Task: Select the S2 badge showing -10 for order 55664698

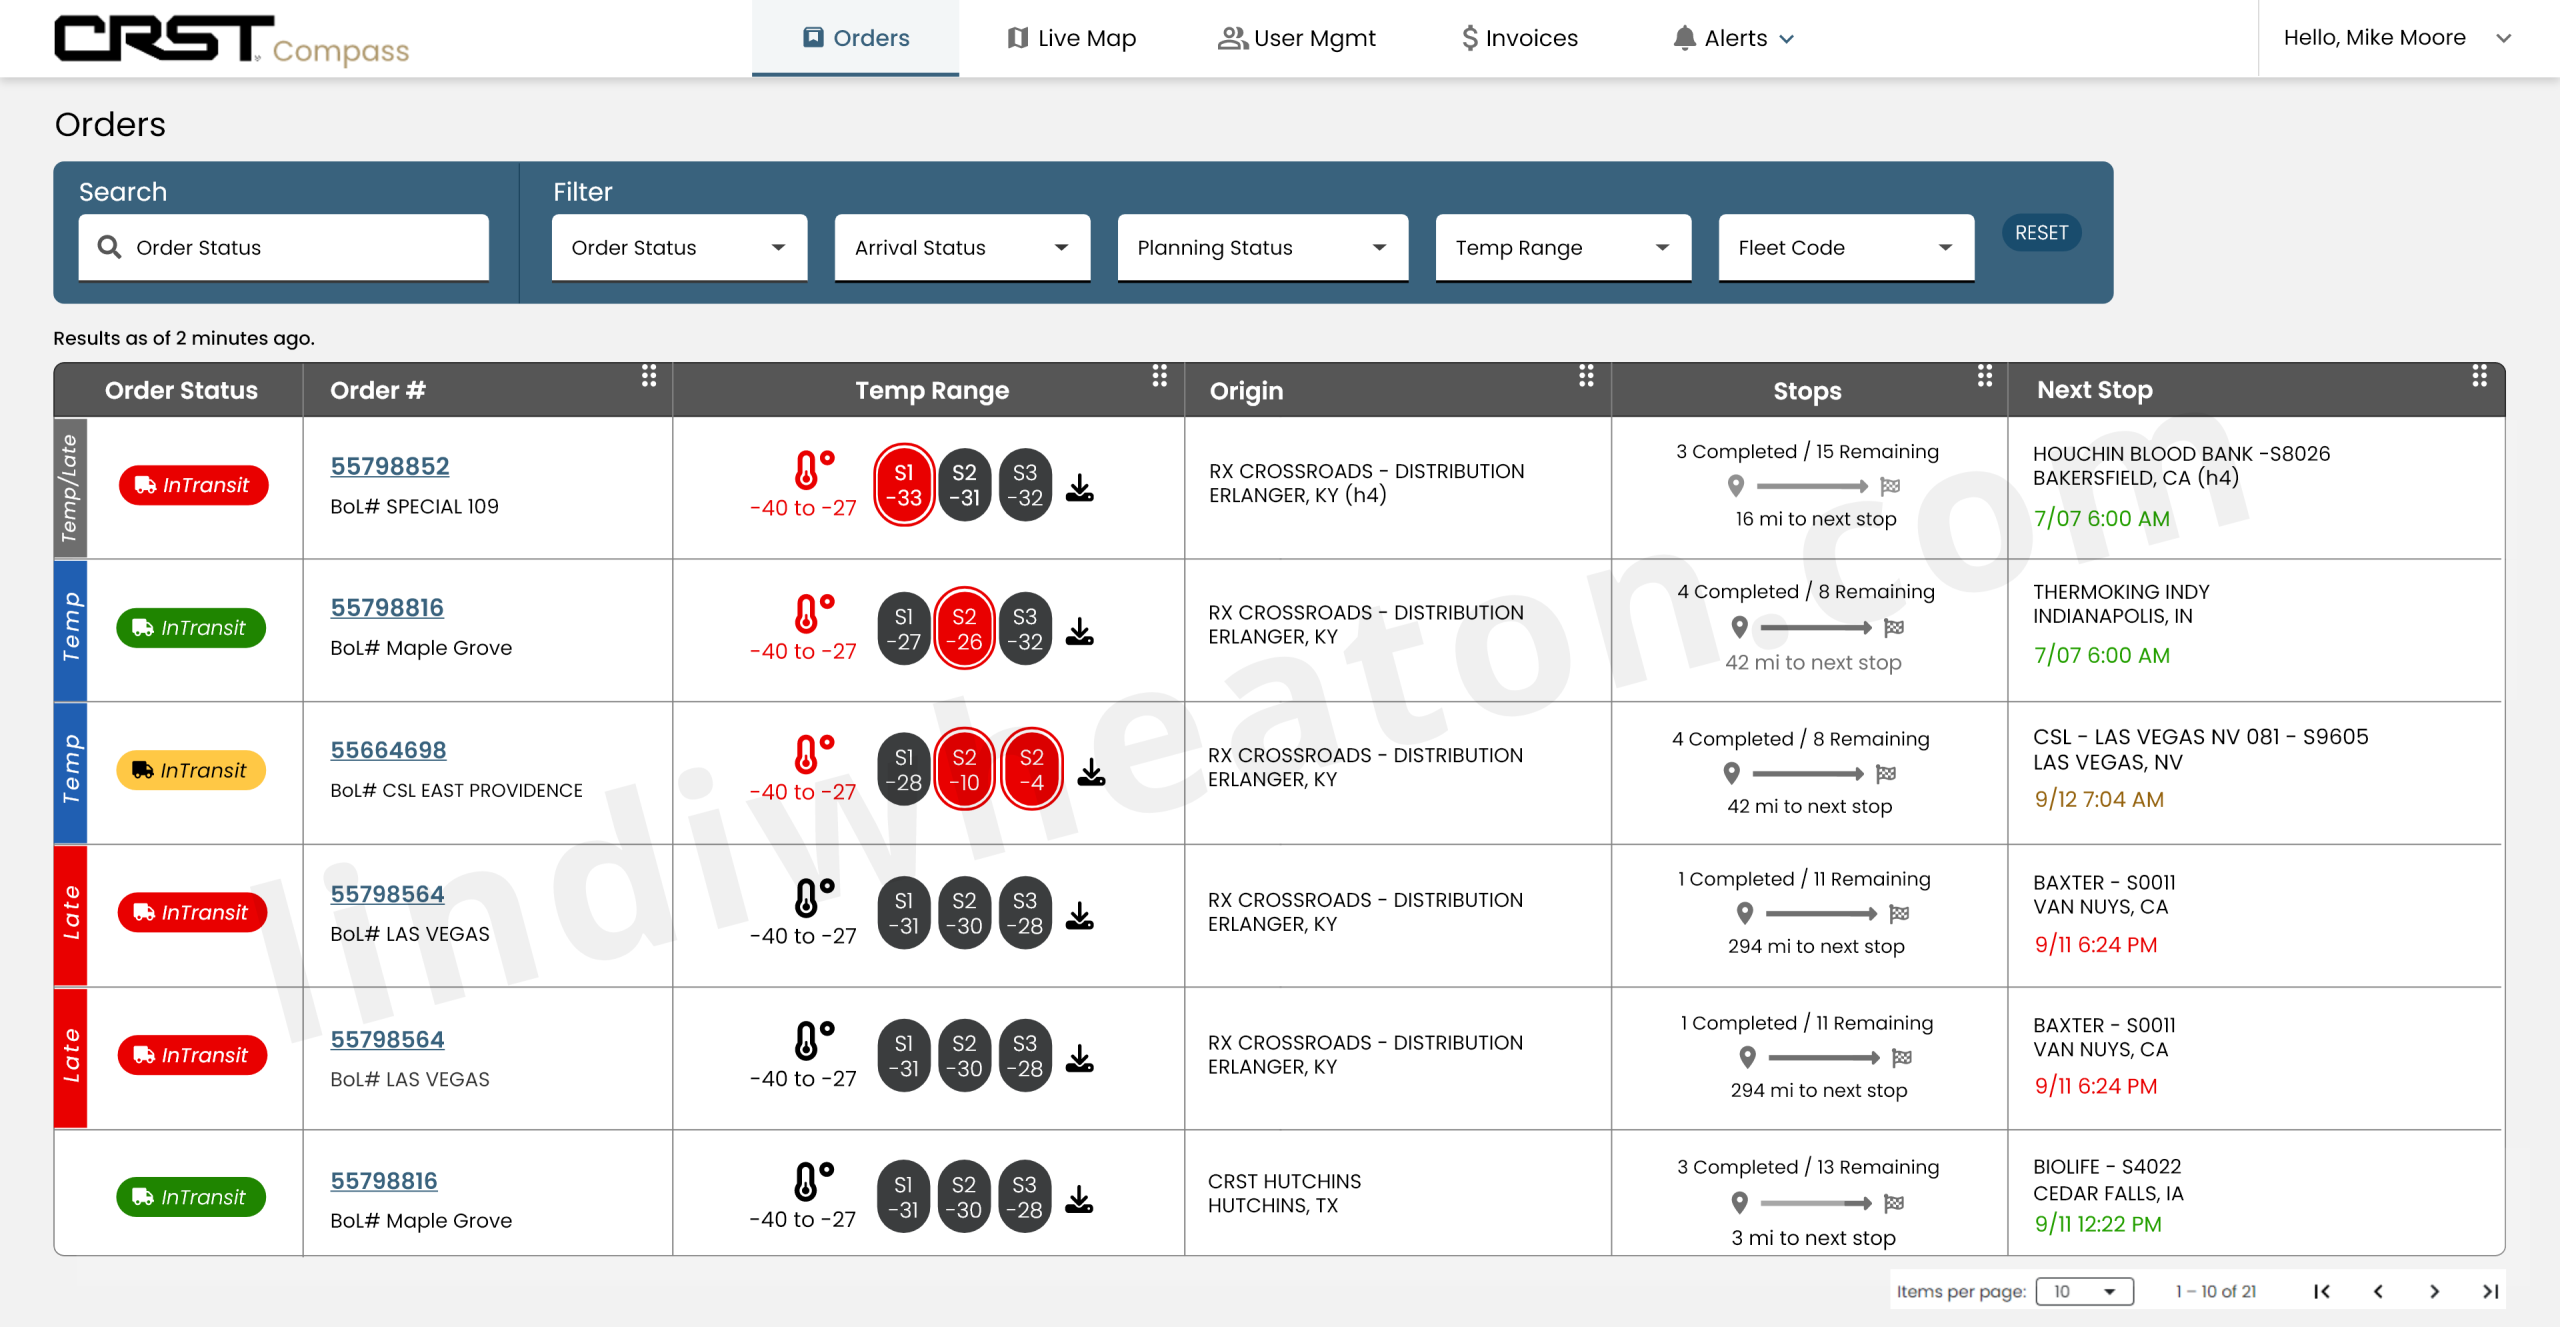Action: (964, 768)
